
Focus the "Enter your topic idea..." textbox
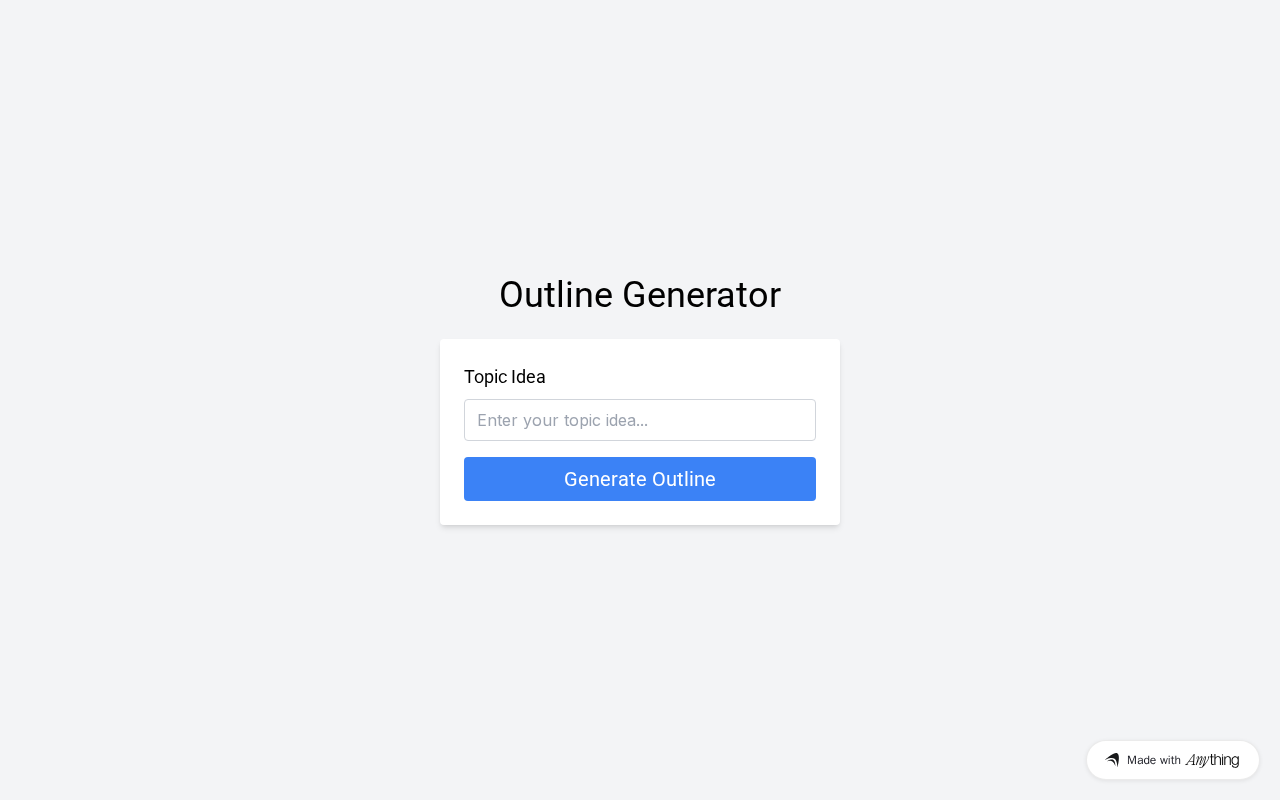tap(640, 420)
